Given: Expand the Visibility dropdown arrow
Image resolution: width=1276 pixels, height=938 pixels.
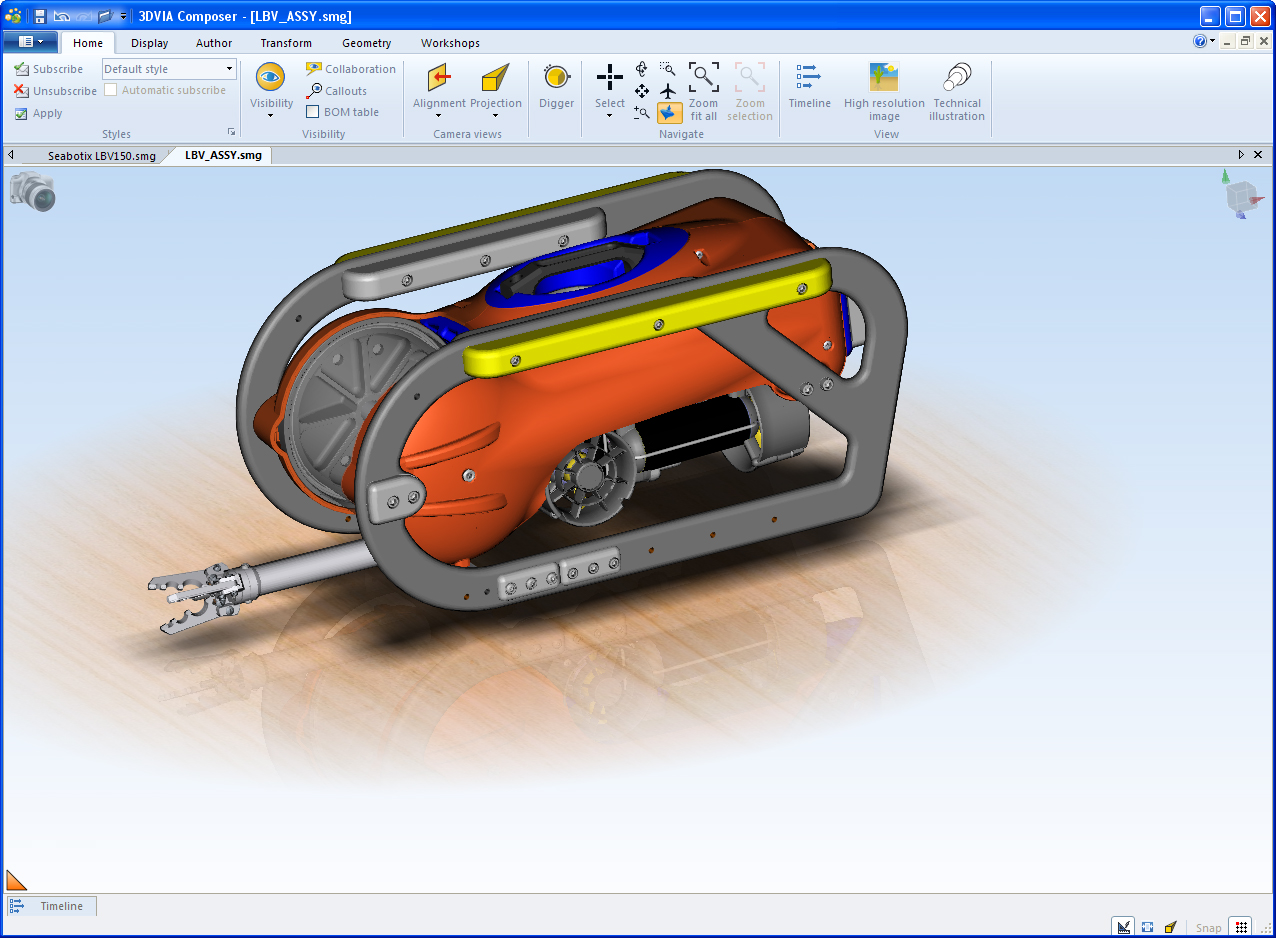Looking at the screenshot, I should point(270,116).
